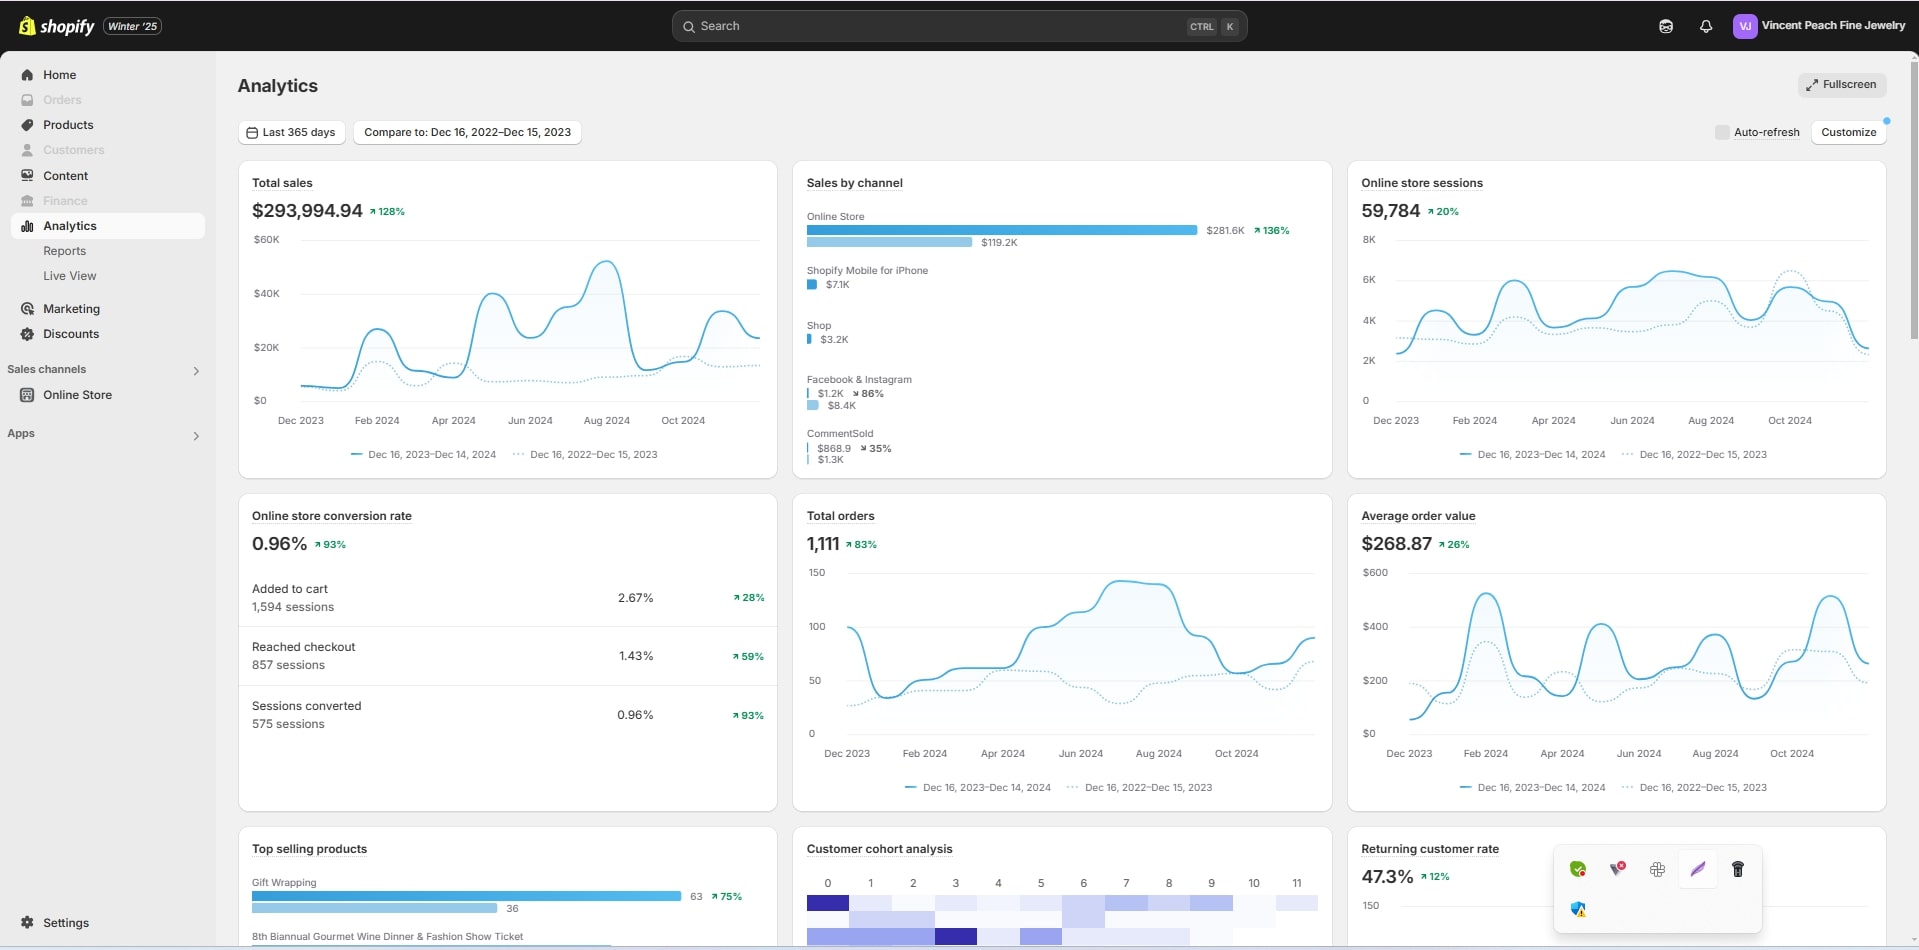Click the Windows Security shield tray icon
1919x950 pixels.
pyautogui.click(x=1578, y=909)
